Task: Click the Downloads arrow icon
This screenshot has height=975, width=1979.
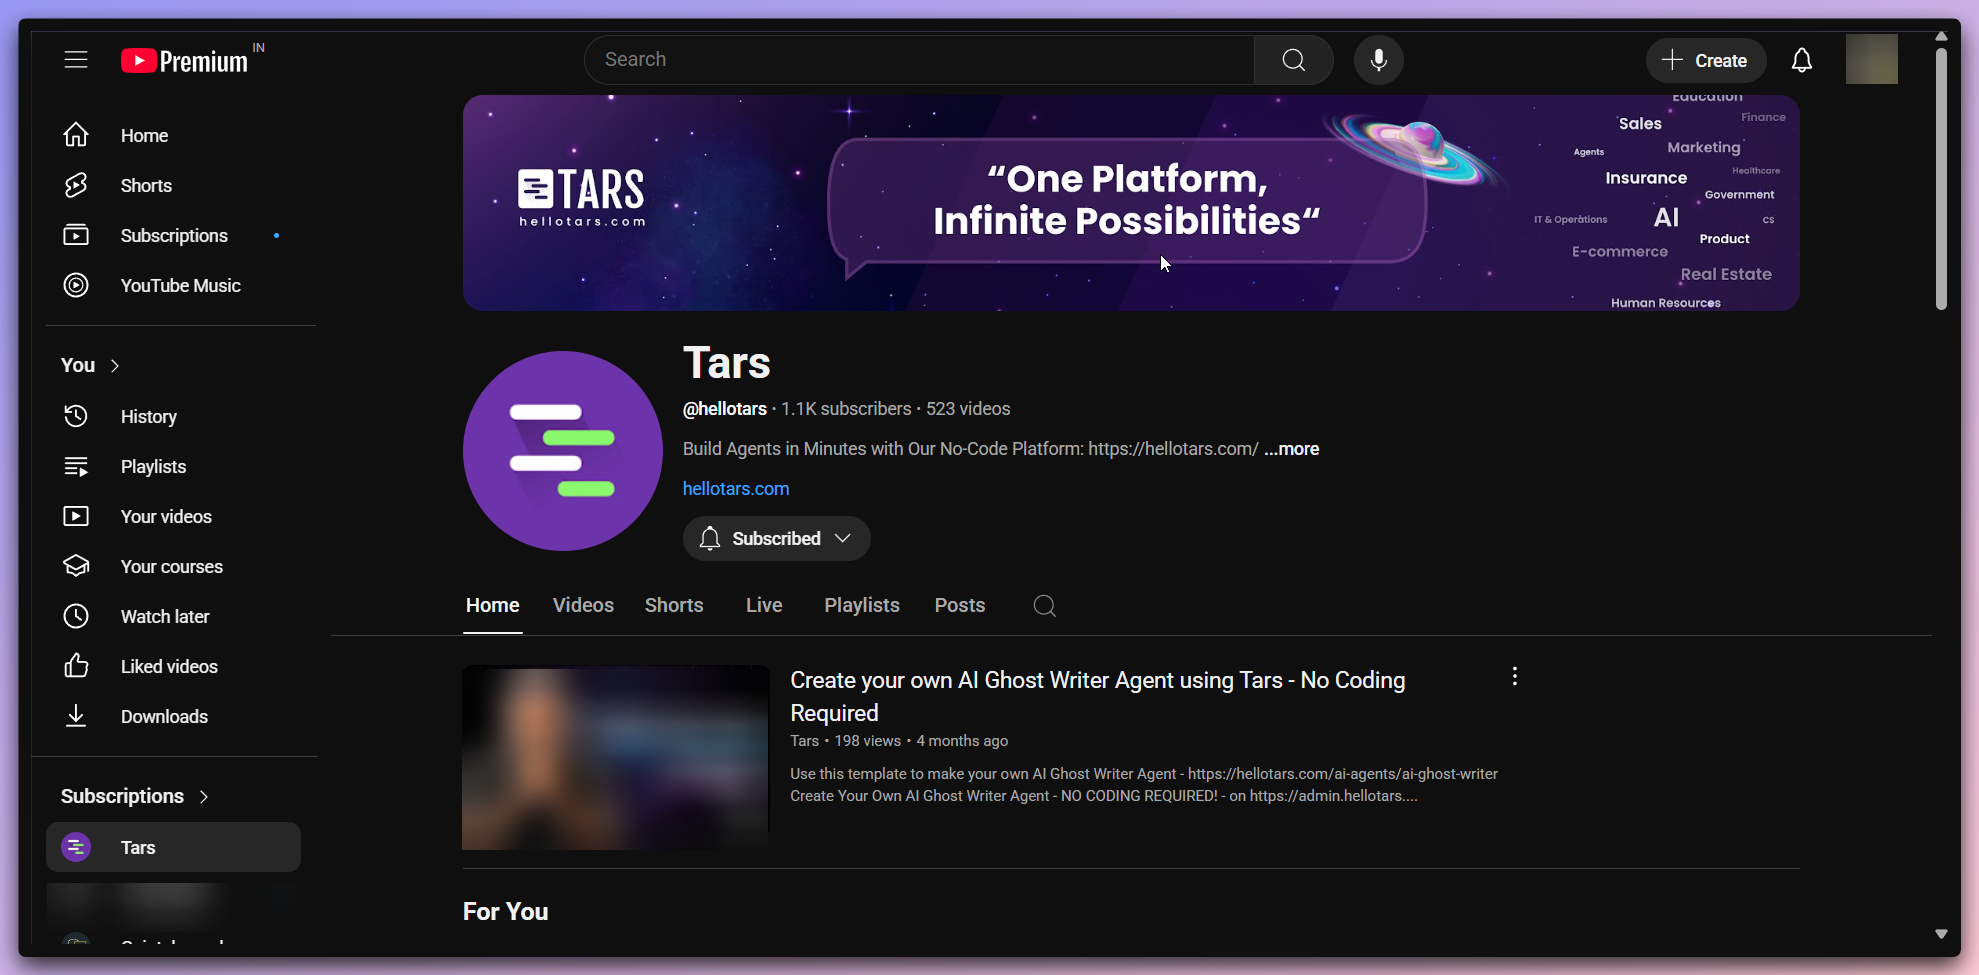Action: (x=76, y=716)
